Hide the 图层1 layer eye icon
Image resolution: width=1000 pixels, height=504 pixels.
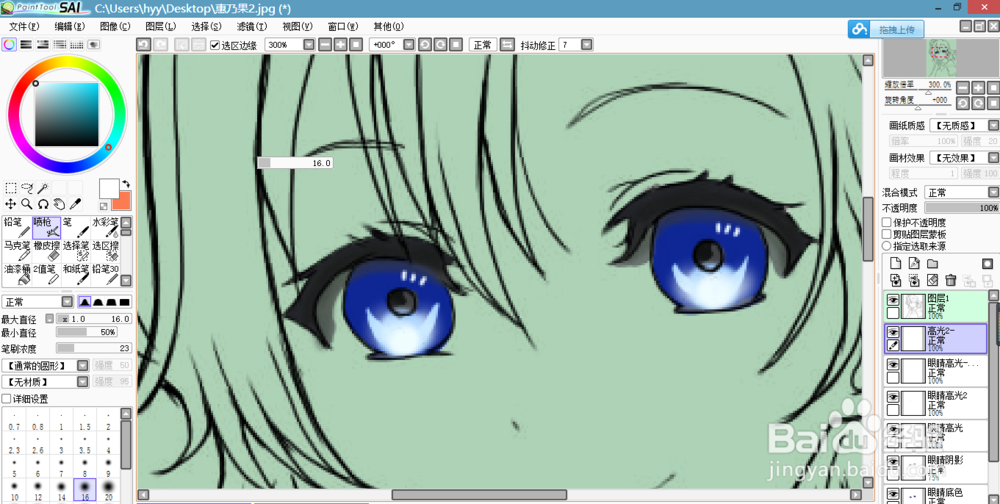coord(893,299)
